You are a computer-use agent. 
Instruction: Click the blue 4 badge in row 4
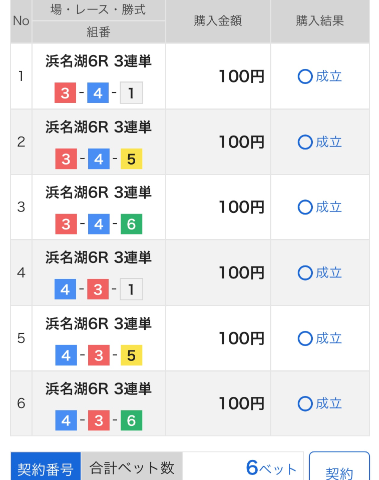[65, 289]
